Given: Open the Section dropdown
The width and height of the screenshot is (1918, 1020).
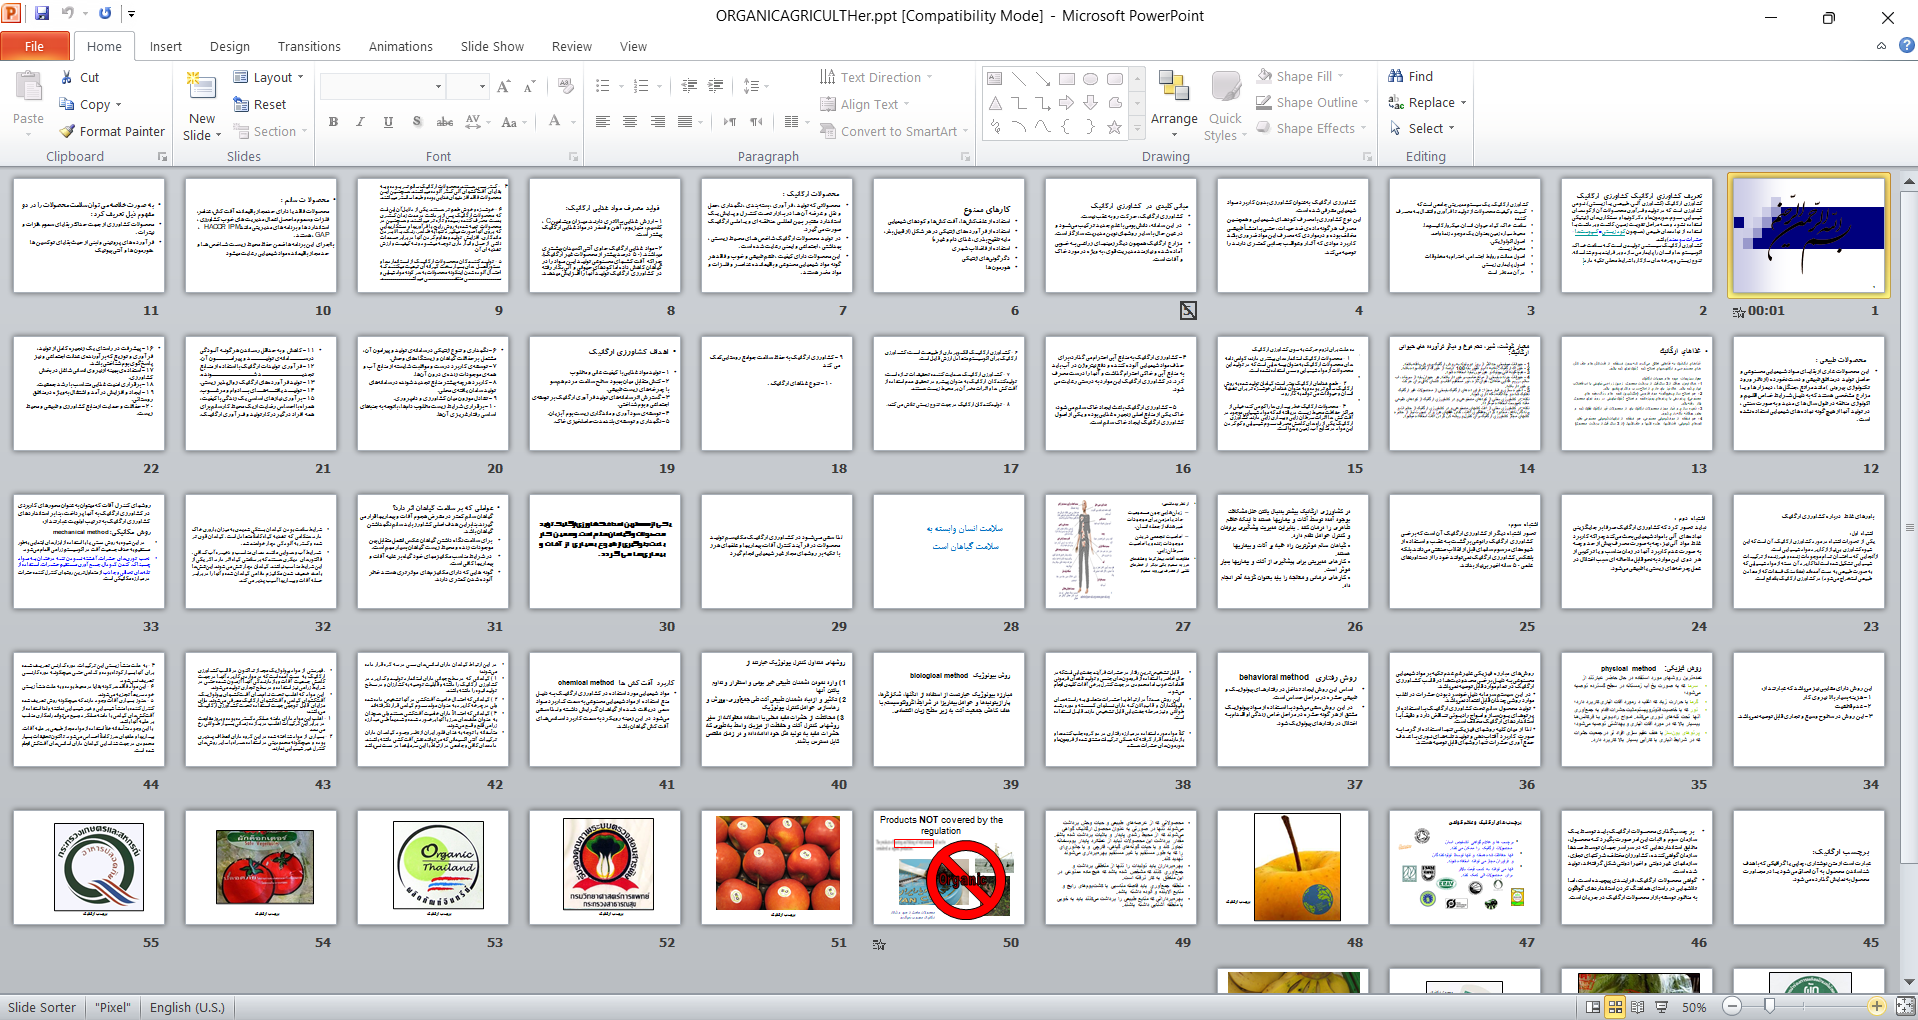Looking at the screenshot, I should [x=270, y=131].
